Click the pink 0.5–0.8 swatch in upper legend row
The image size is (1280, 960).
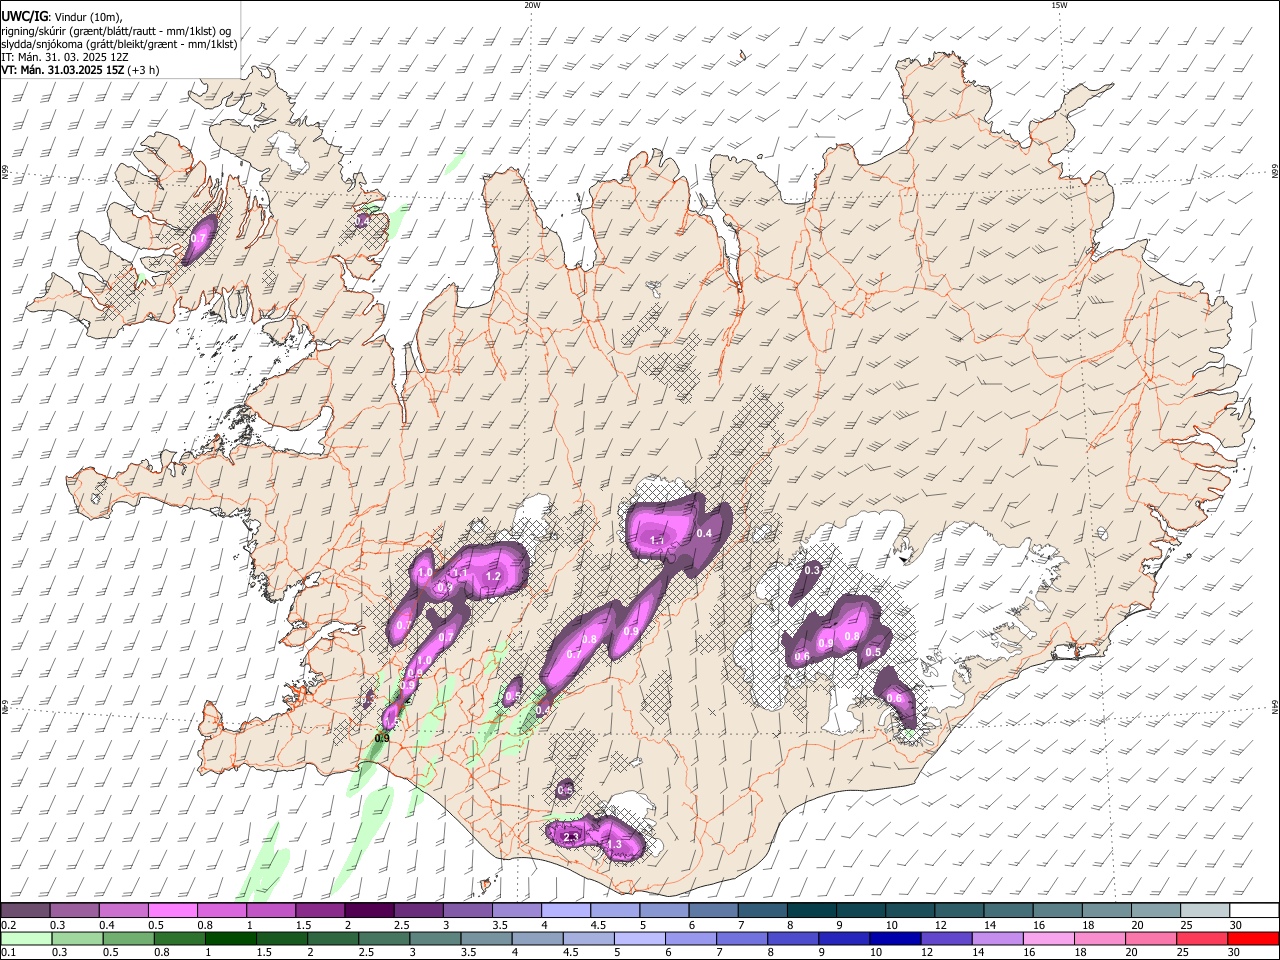(172, 911)
